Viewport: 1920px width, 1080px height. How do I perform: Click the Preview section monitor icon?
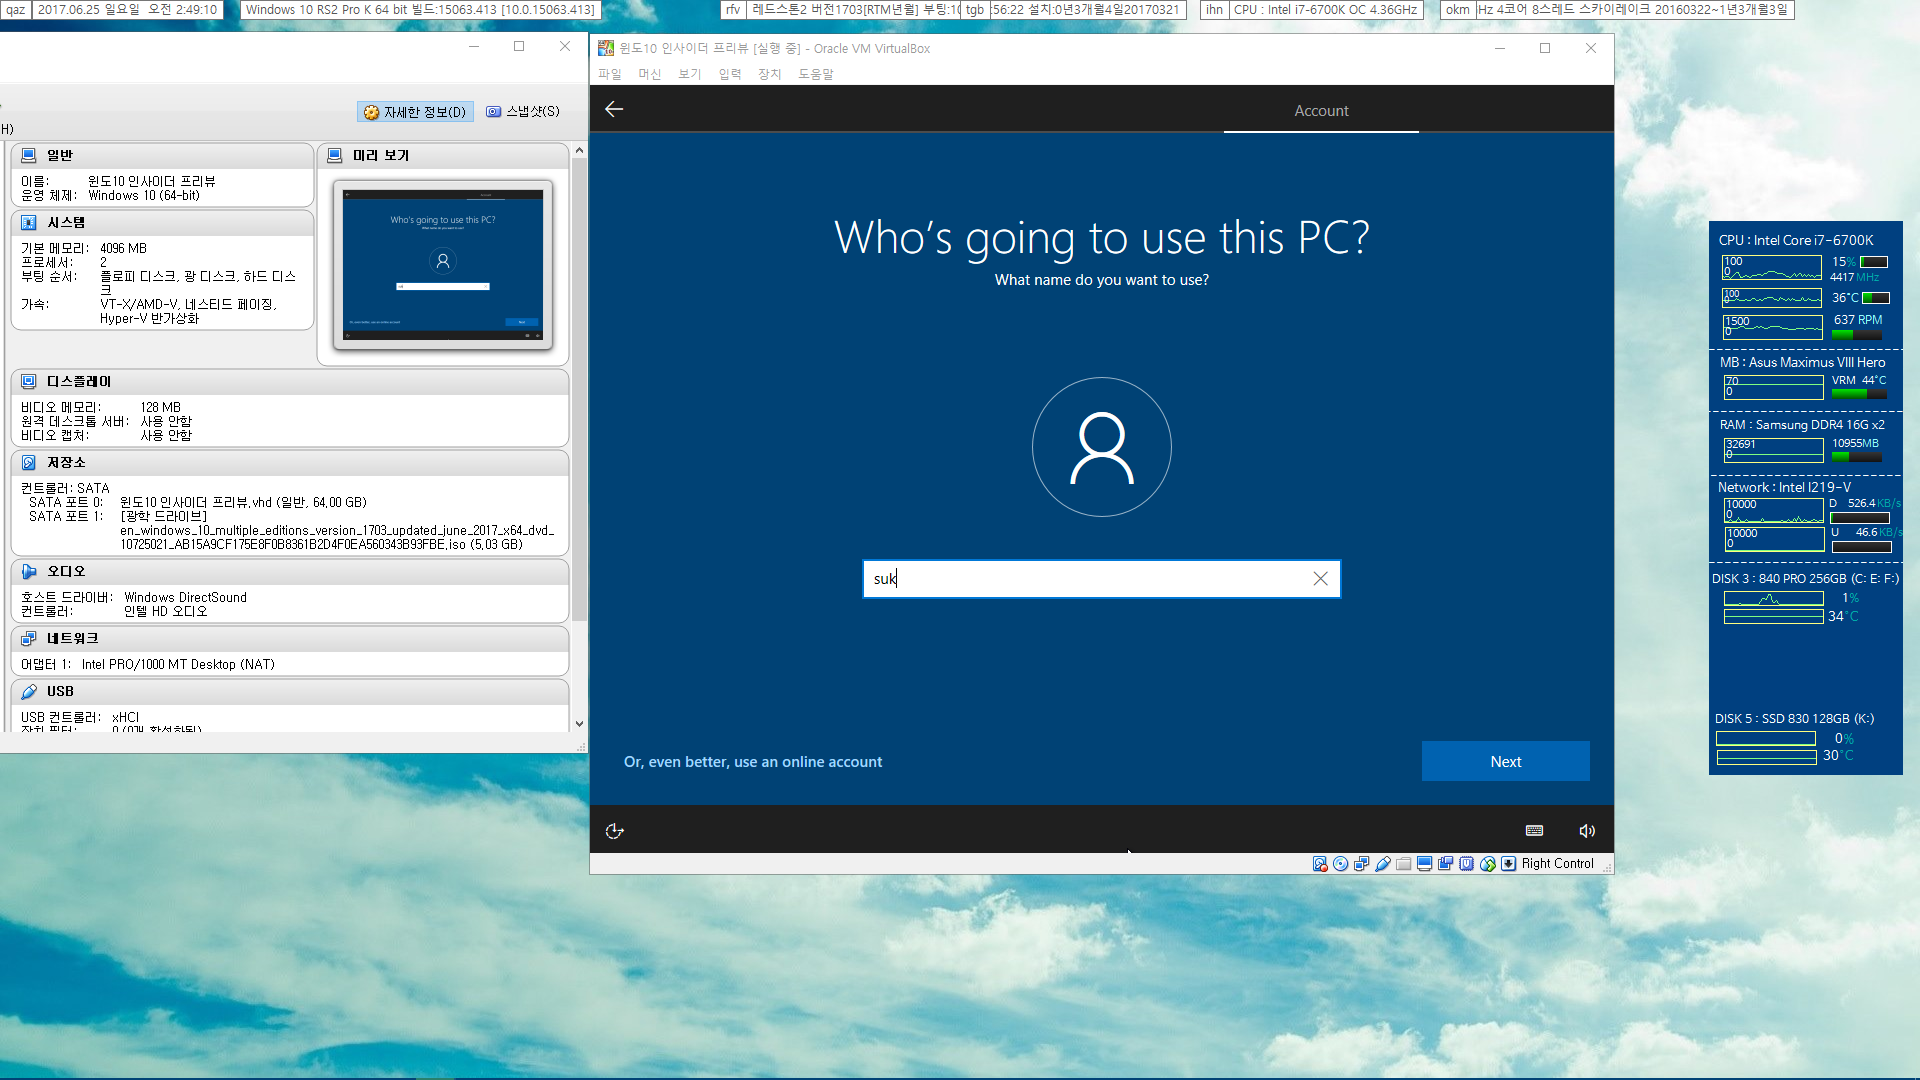[x=335, y=155]
